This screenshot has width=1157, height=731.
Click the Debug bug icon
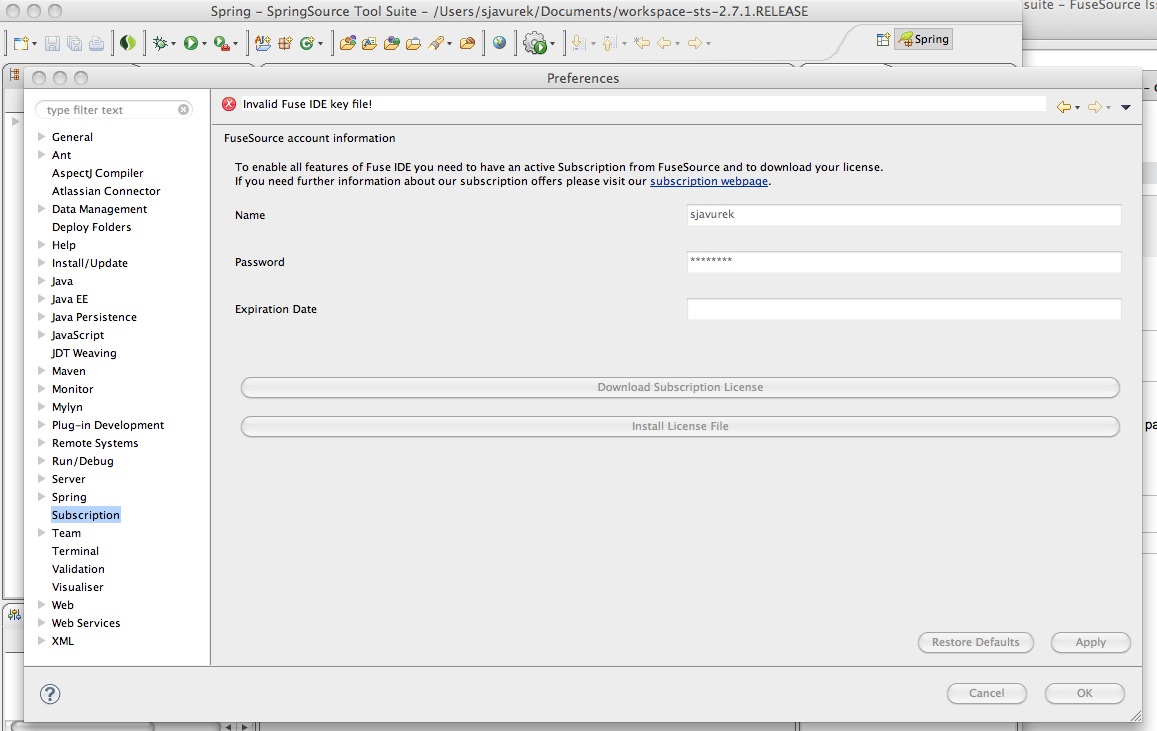click(159, 44)
